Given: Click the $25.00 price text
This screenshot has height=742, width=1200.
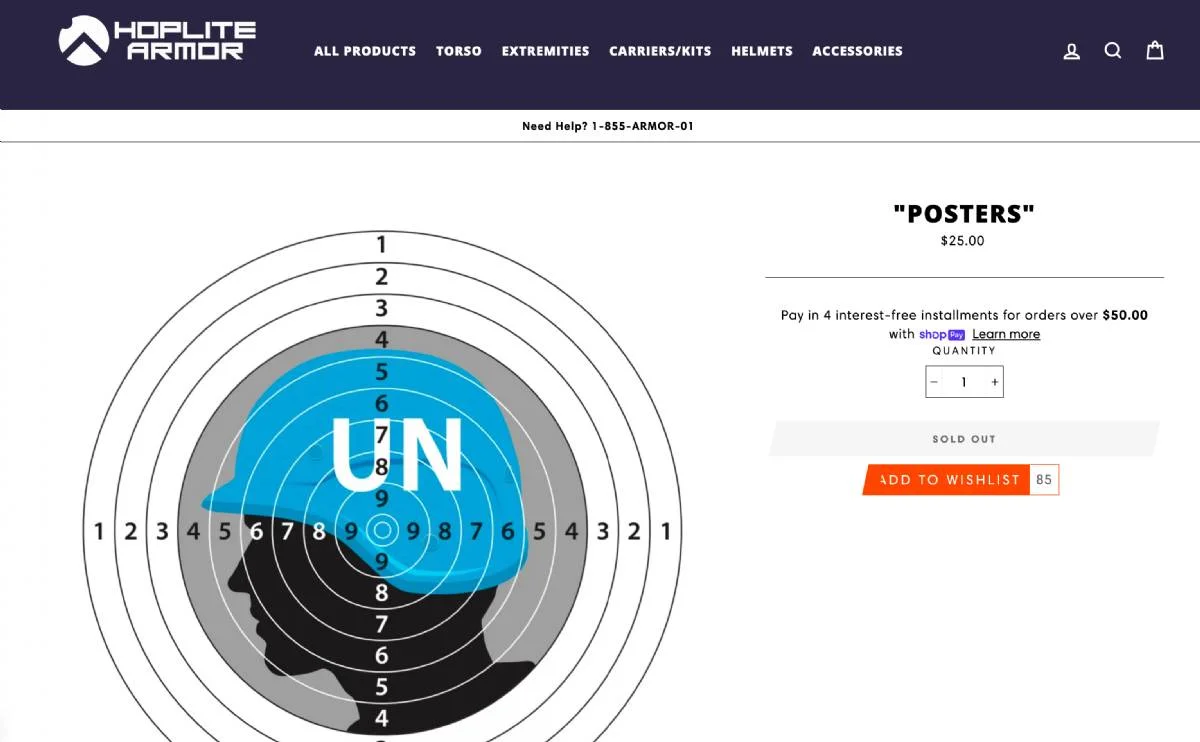Looking at the screenshot, I should click(x=962, y=241).
